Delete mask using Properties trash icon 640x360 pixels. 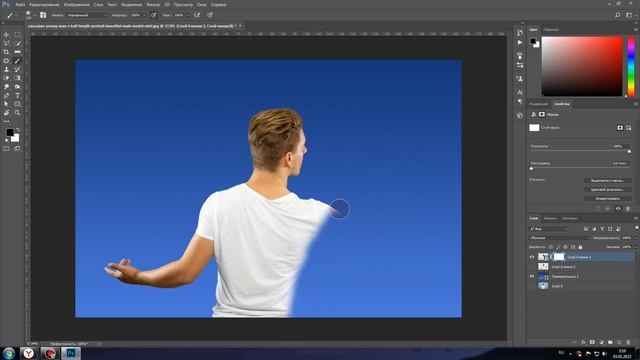coord(628,209)
